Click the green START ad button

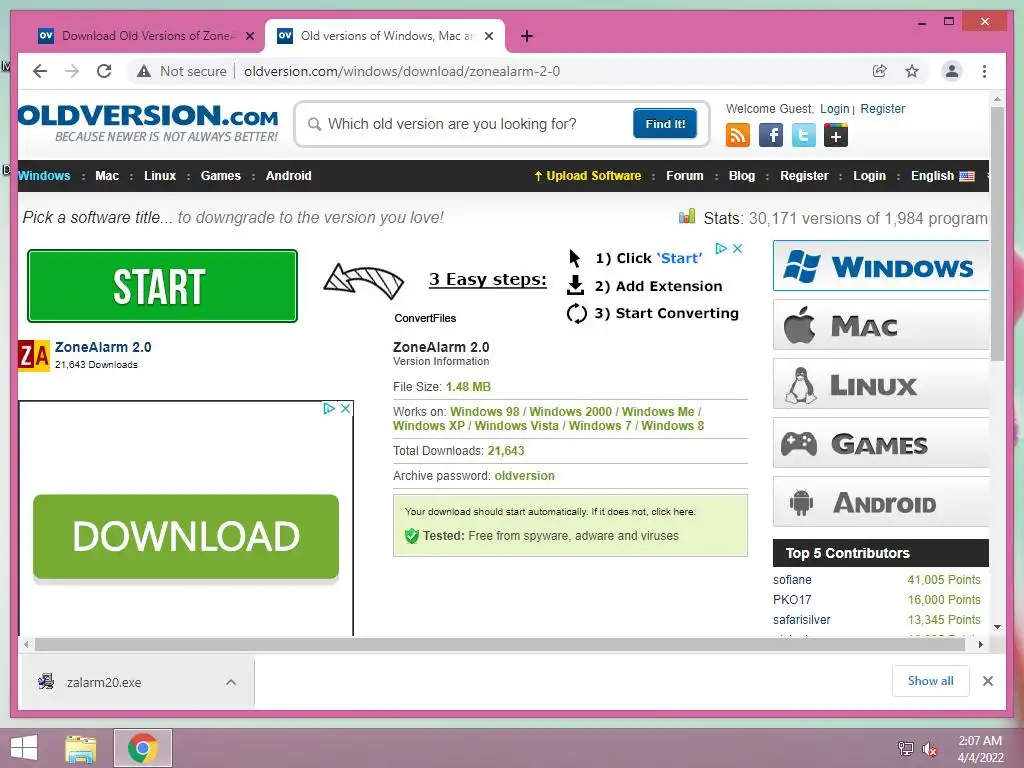(x=162, y=286)
